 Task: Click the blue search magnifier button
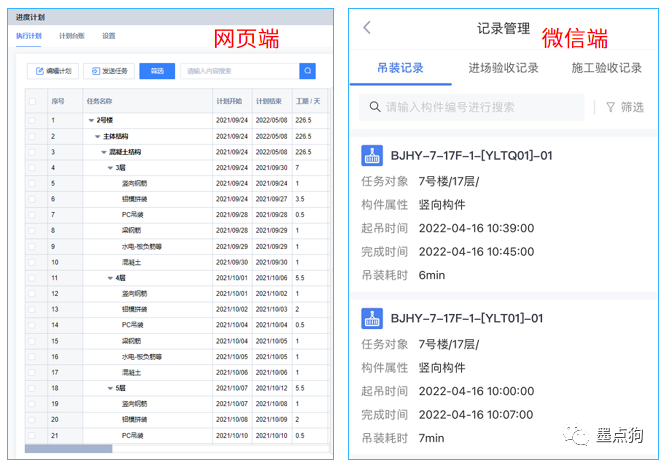[308, 71]
